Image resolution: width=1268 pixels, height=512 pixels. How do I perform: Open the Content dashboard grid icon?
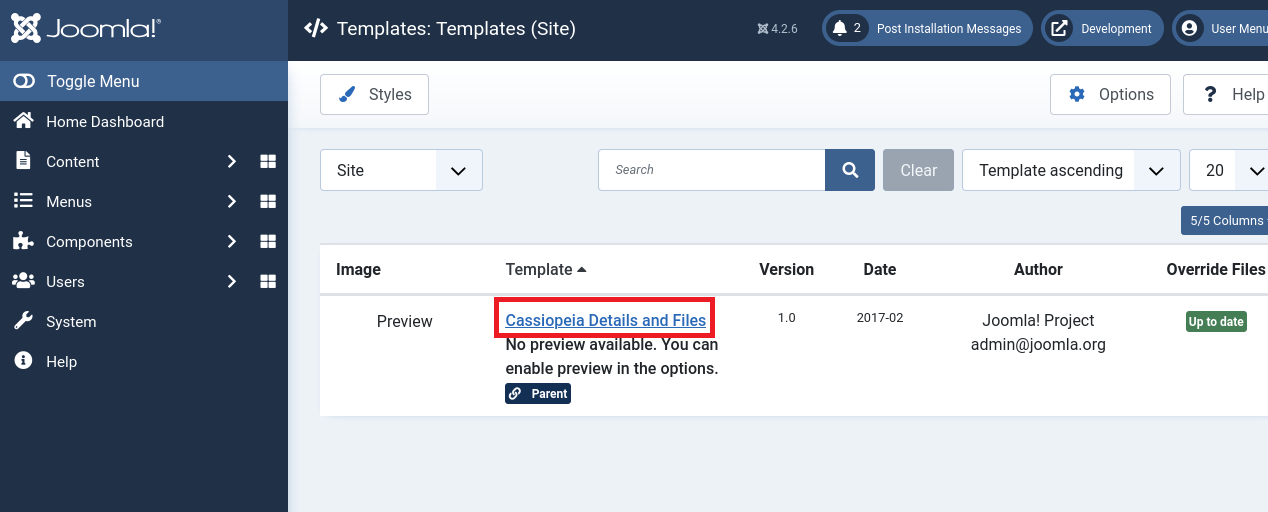(x=268, y=162)
